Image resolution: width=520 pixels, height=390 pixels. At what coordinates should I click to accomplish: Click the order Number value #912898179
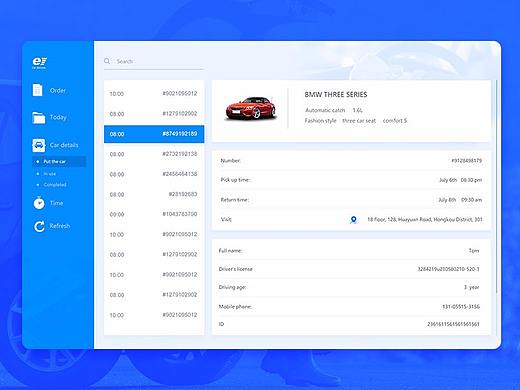click(x=466, y=161)
